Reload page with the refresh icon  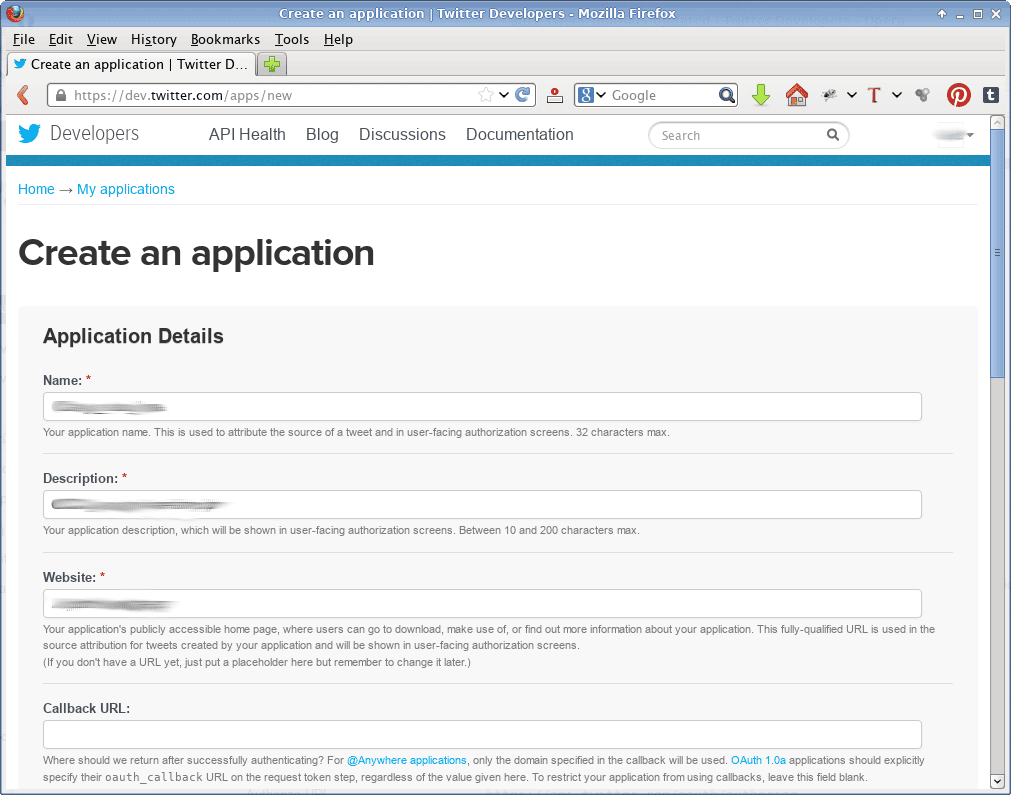[x=523, y=95]
